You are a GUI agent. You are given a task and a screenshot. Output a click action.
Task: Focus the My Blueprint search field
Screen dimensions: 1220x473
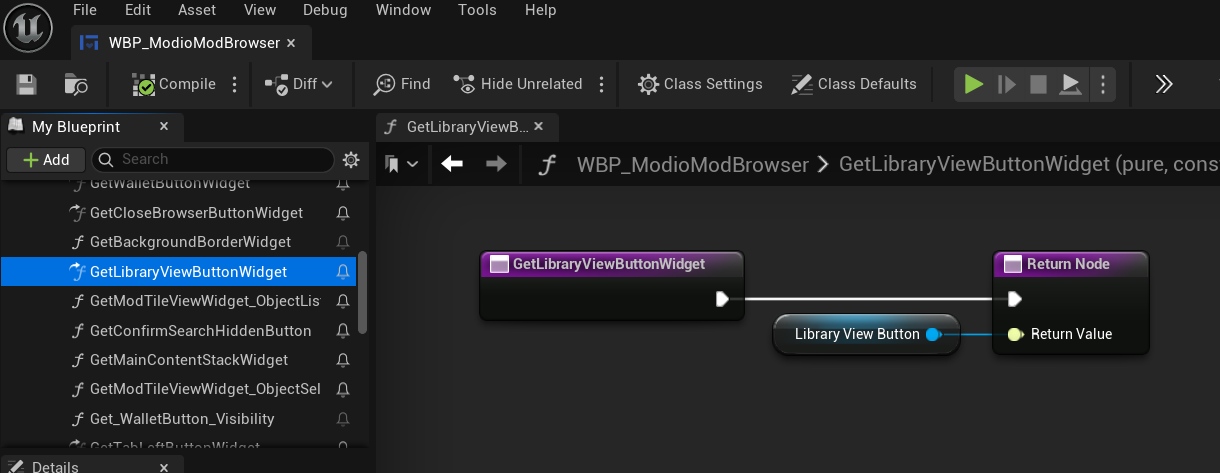click(213, 159)
